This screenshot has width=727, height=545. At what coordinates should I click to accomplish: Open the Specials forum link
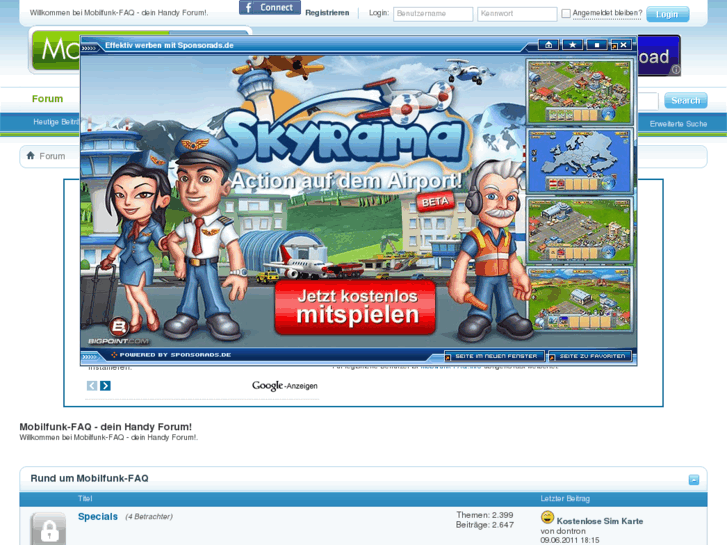tap(98, 517)
